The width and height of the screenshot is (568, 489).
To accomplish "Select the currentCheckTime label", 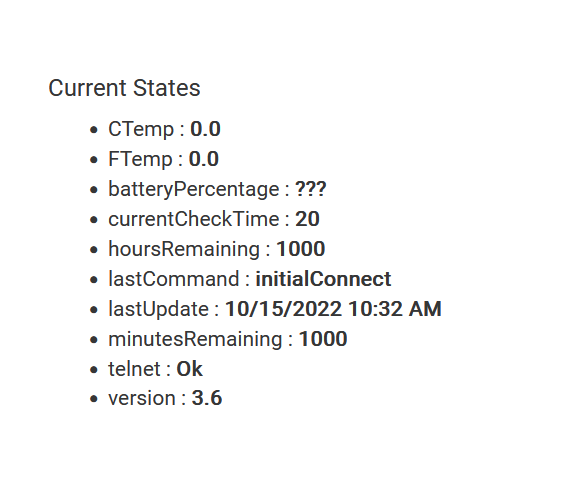I will [194, 219].
